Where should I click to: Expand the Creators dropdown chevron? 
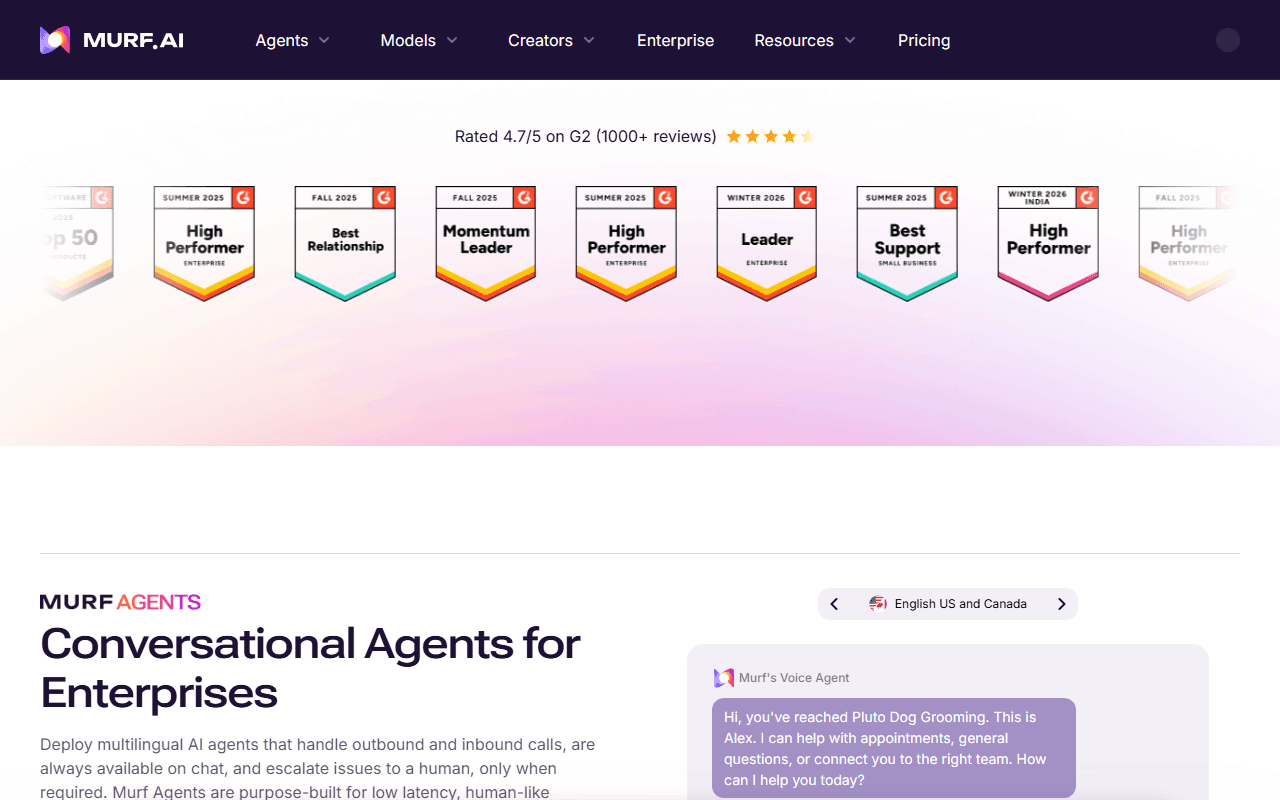coord(589,41)
